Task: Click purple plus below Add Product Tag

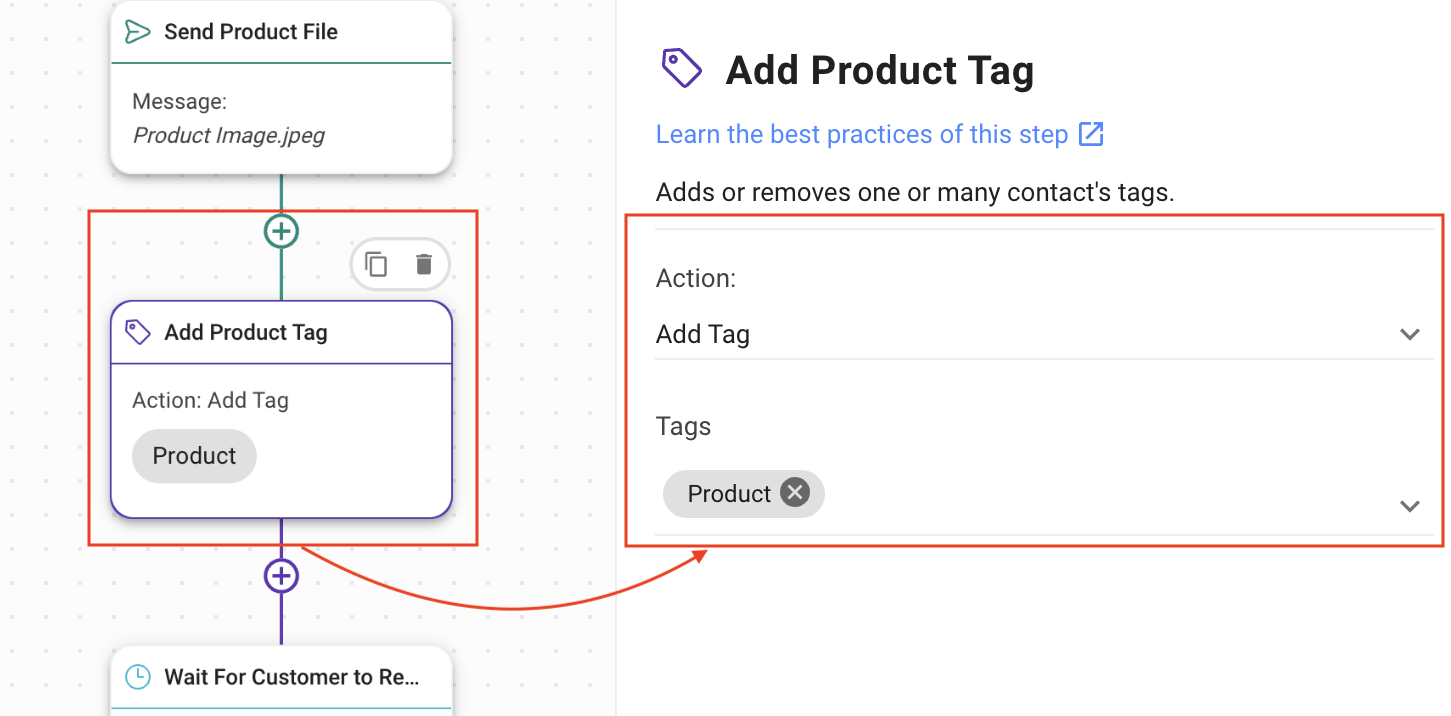Action: (282, 576)
